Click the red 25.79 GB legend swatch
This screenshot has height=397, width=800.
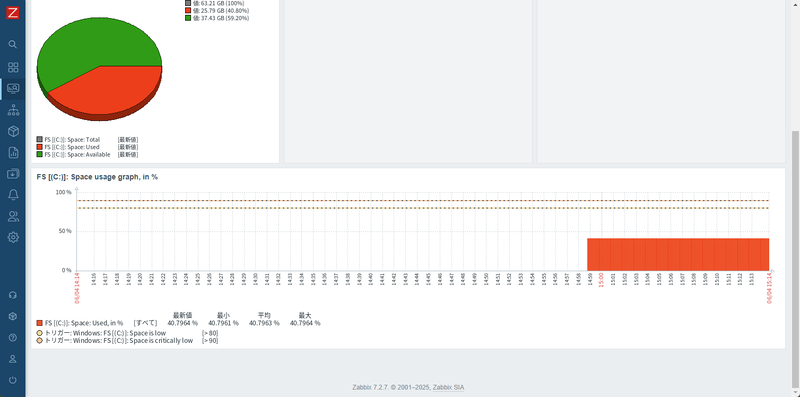(x=188, y=10)
